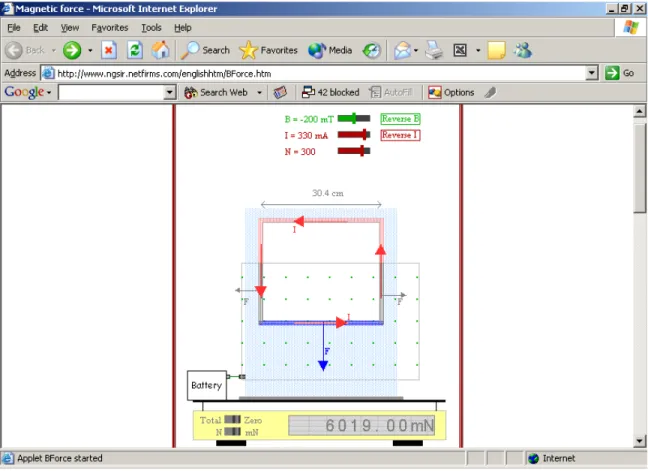Click the red N turns slider
The height and width of the screenshot is (471, 648).
354,151
